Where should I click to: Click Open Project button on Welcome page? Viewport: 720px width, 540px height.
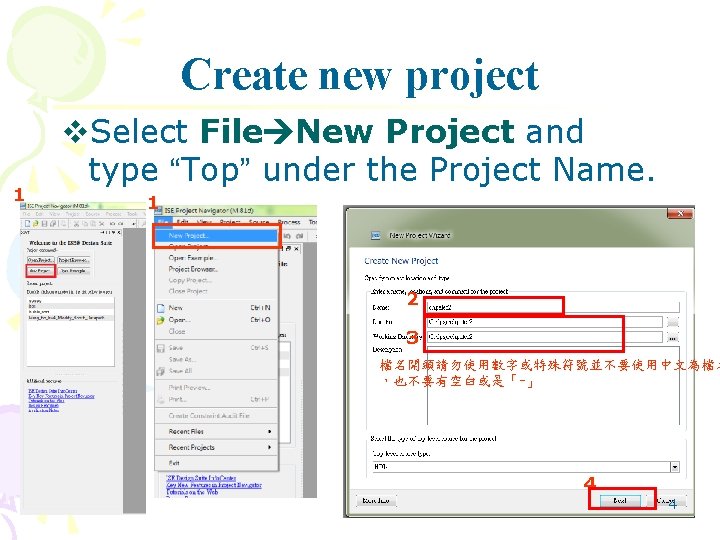[40, 260]
